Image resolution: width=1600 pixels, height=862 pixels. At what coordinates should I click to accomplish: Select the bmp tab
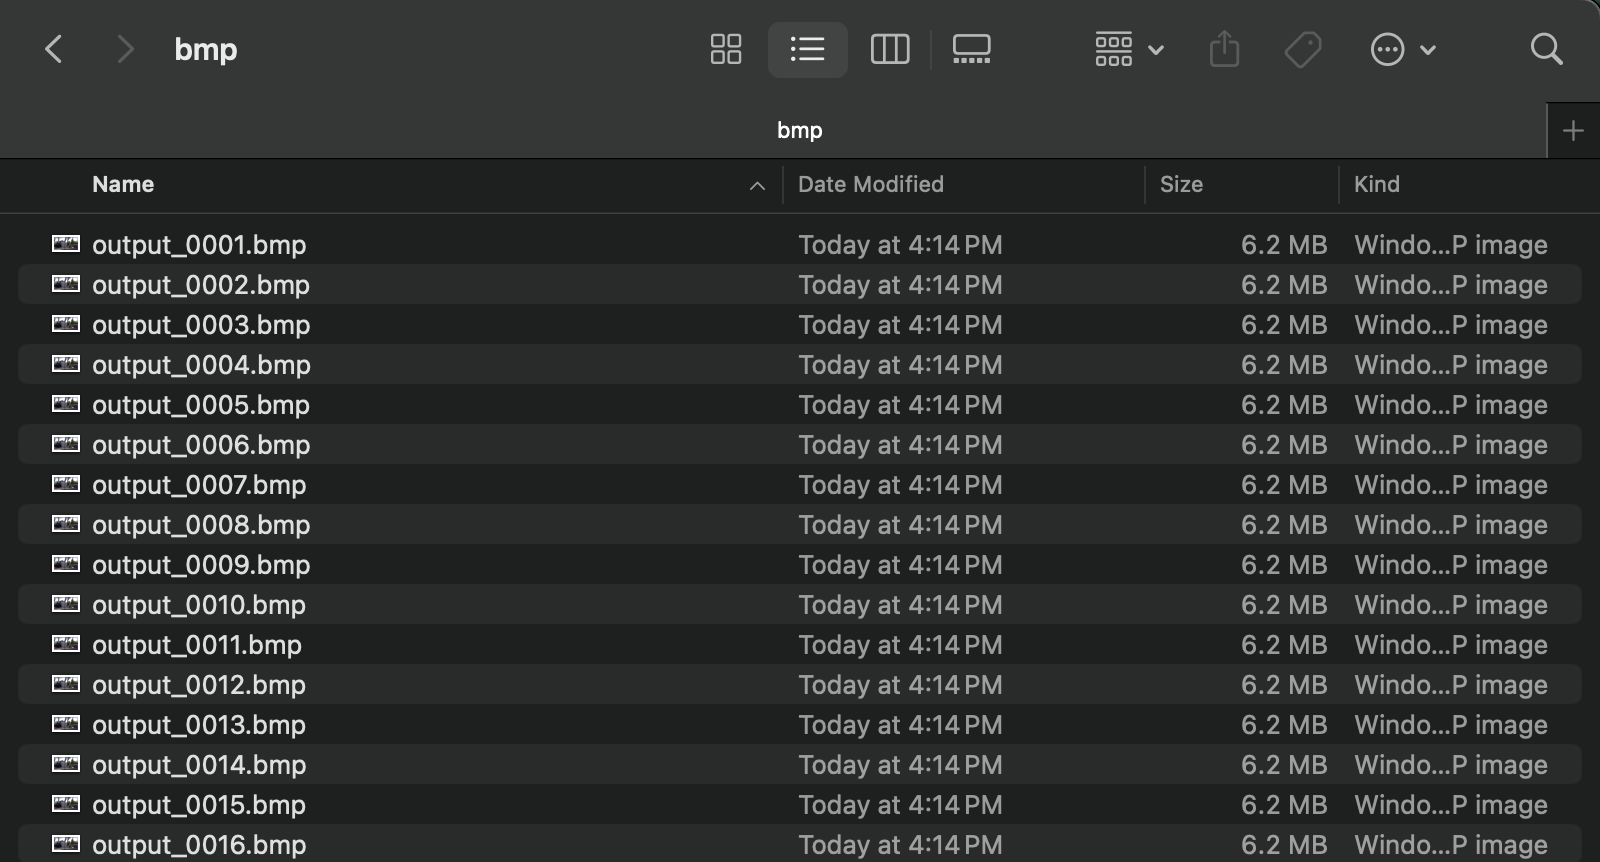click(799, 131)
